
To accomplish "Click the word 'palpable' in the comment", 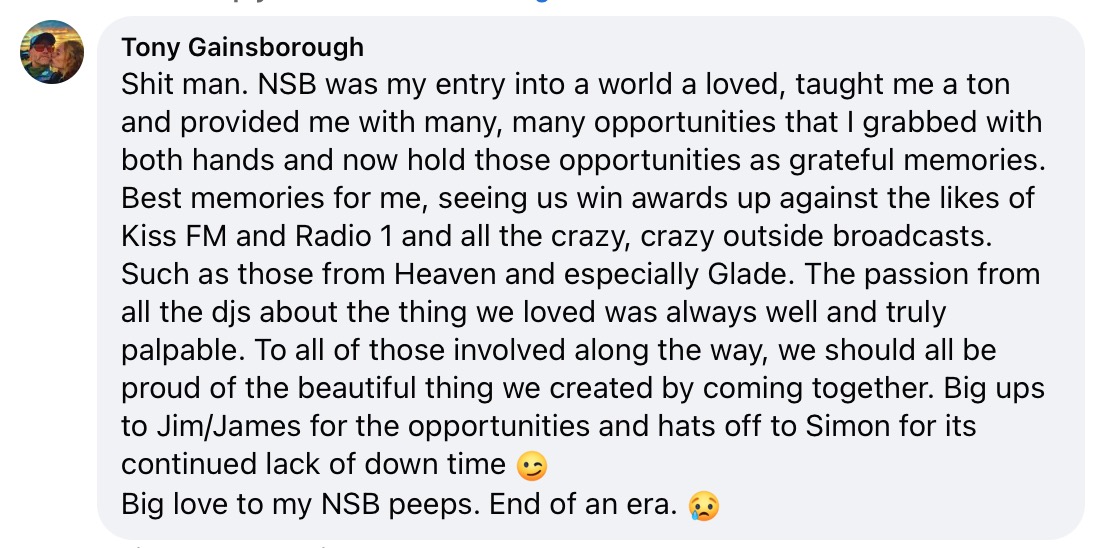I will pyautogui.click(x=184, y=351).
